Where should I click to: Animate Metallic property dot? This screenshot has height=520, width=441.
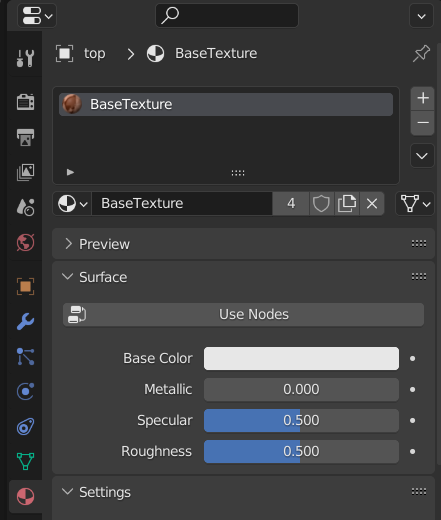point(413,389)
